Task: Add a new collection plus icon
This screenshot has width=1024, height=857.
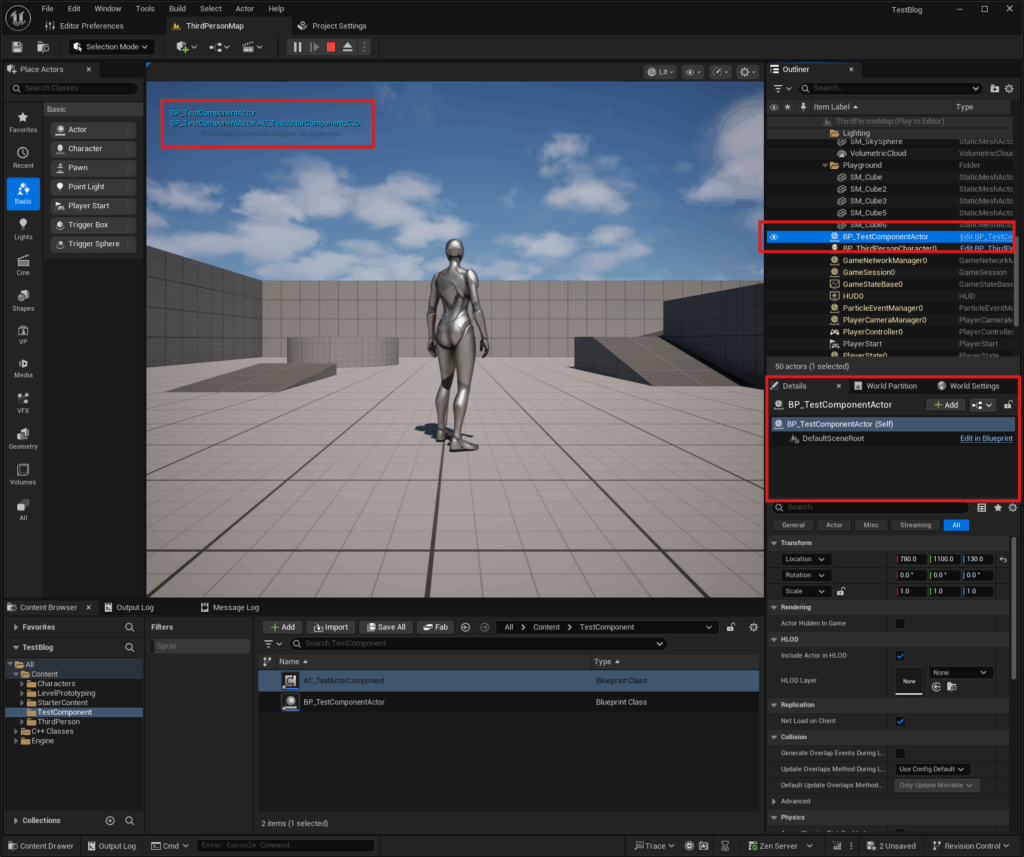Action: [x=110, y=820]
